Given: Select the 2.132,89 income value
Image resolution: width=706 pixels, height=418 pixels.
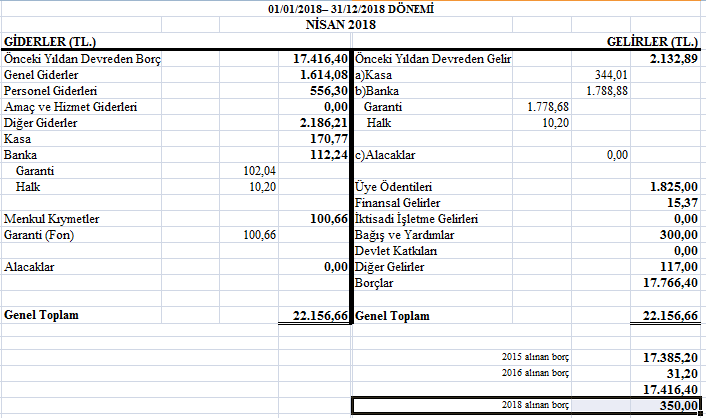Looking at the screenshot, I should tap(674, 59).
